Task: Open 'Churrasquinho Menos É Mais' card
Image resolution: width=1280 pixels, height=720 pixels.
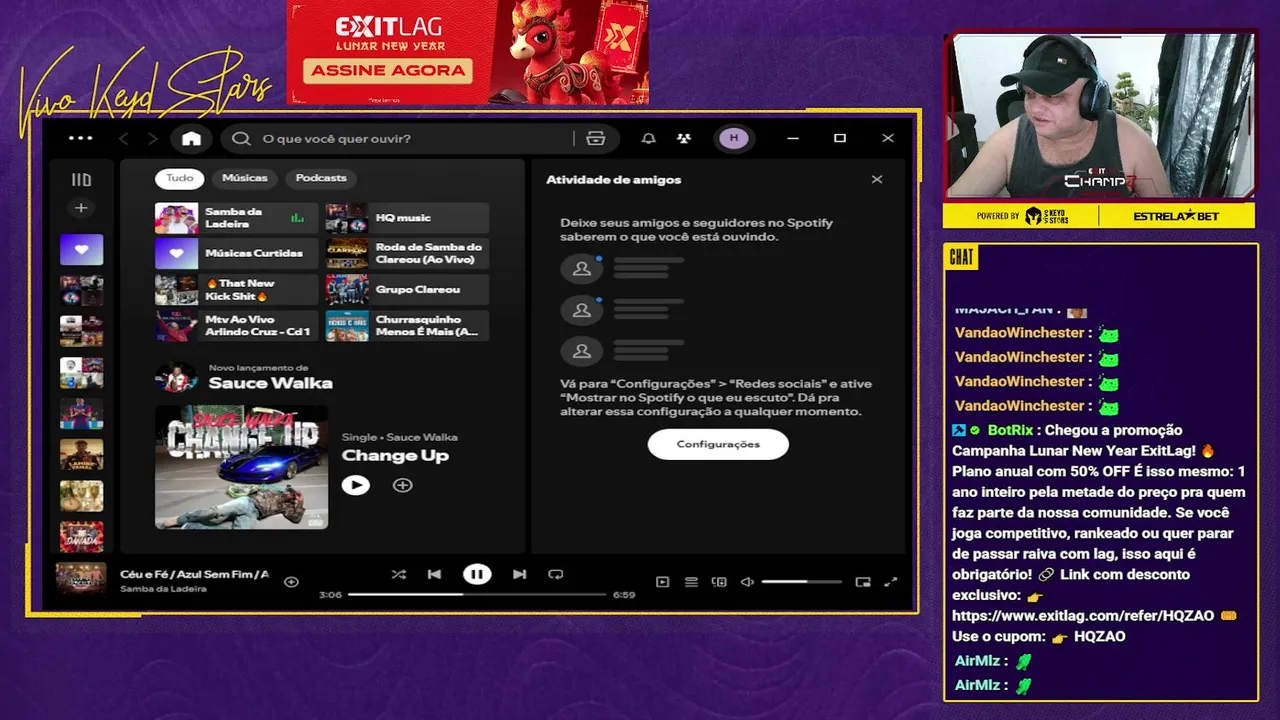Action: tap(407, 326)
